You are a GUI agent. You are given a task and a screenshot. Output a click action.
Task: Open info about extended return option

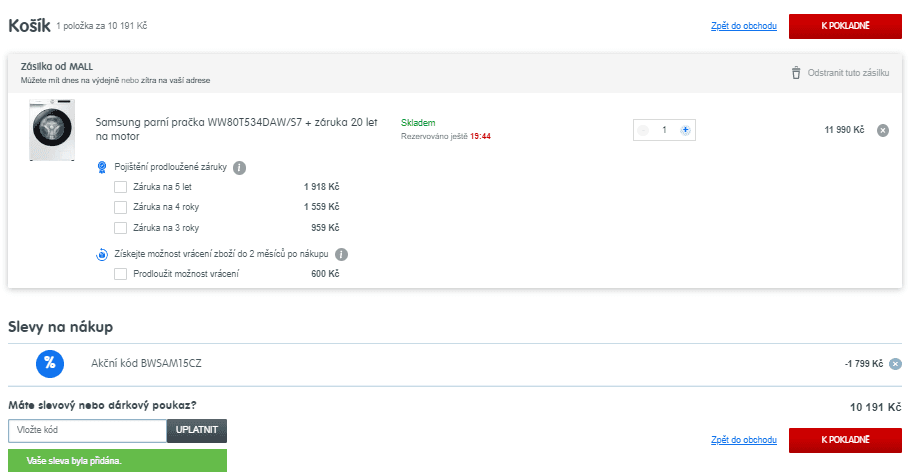(342, 255)
